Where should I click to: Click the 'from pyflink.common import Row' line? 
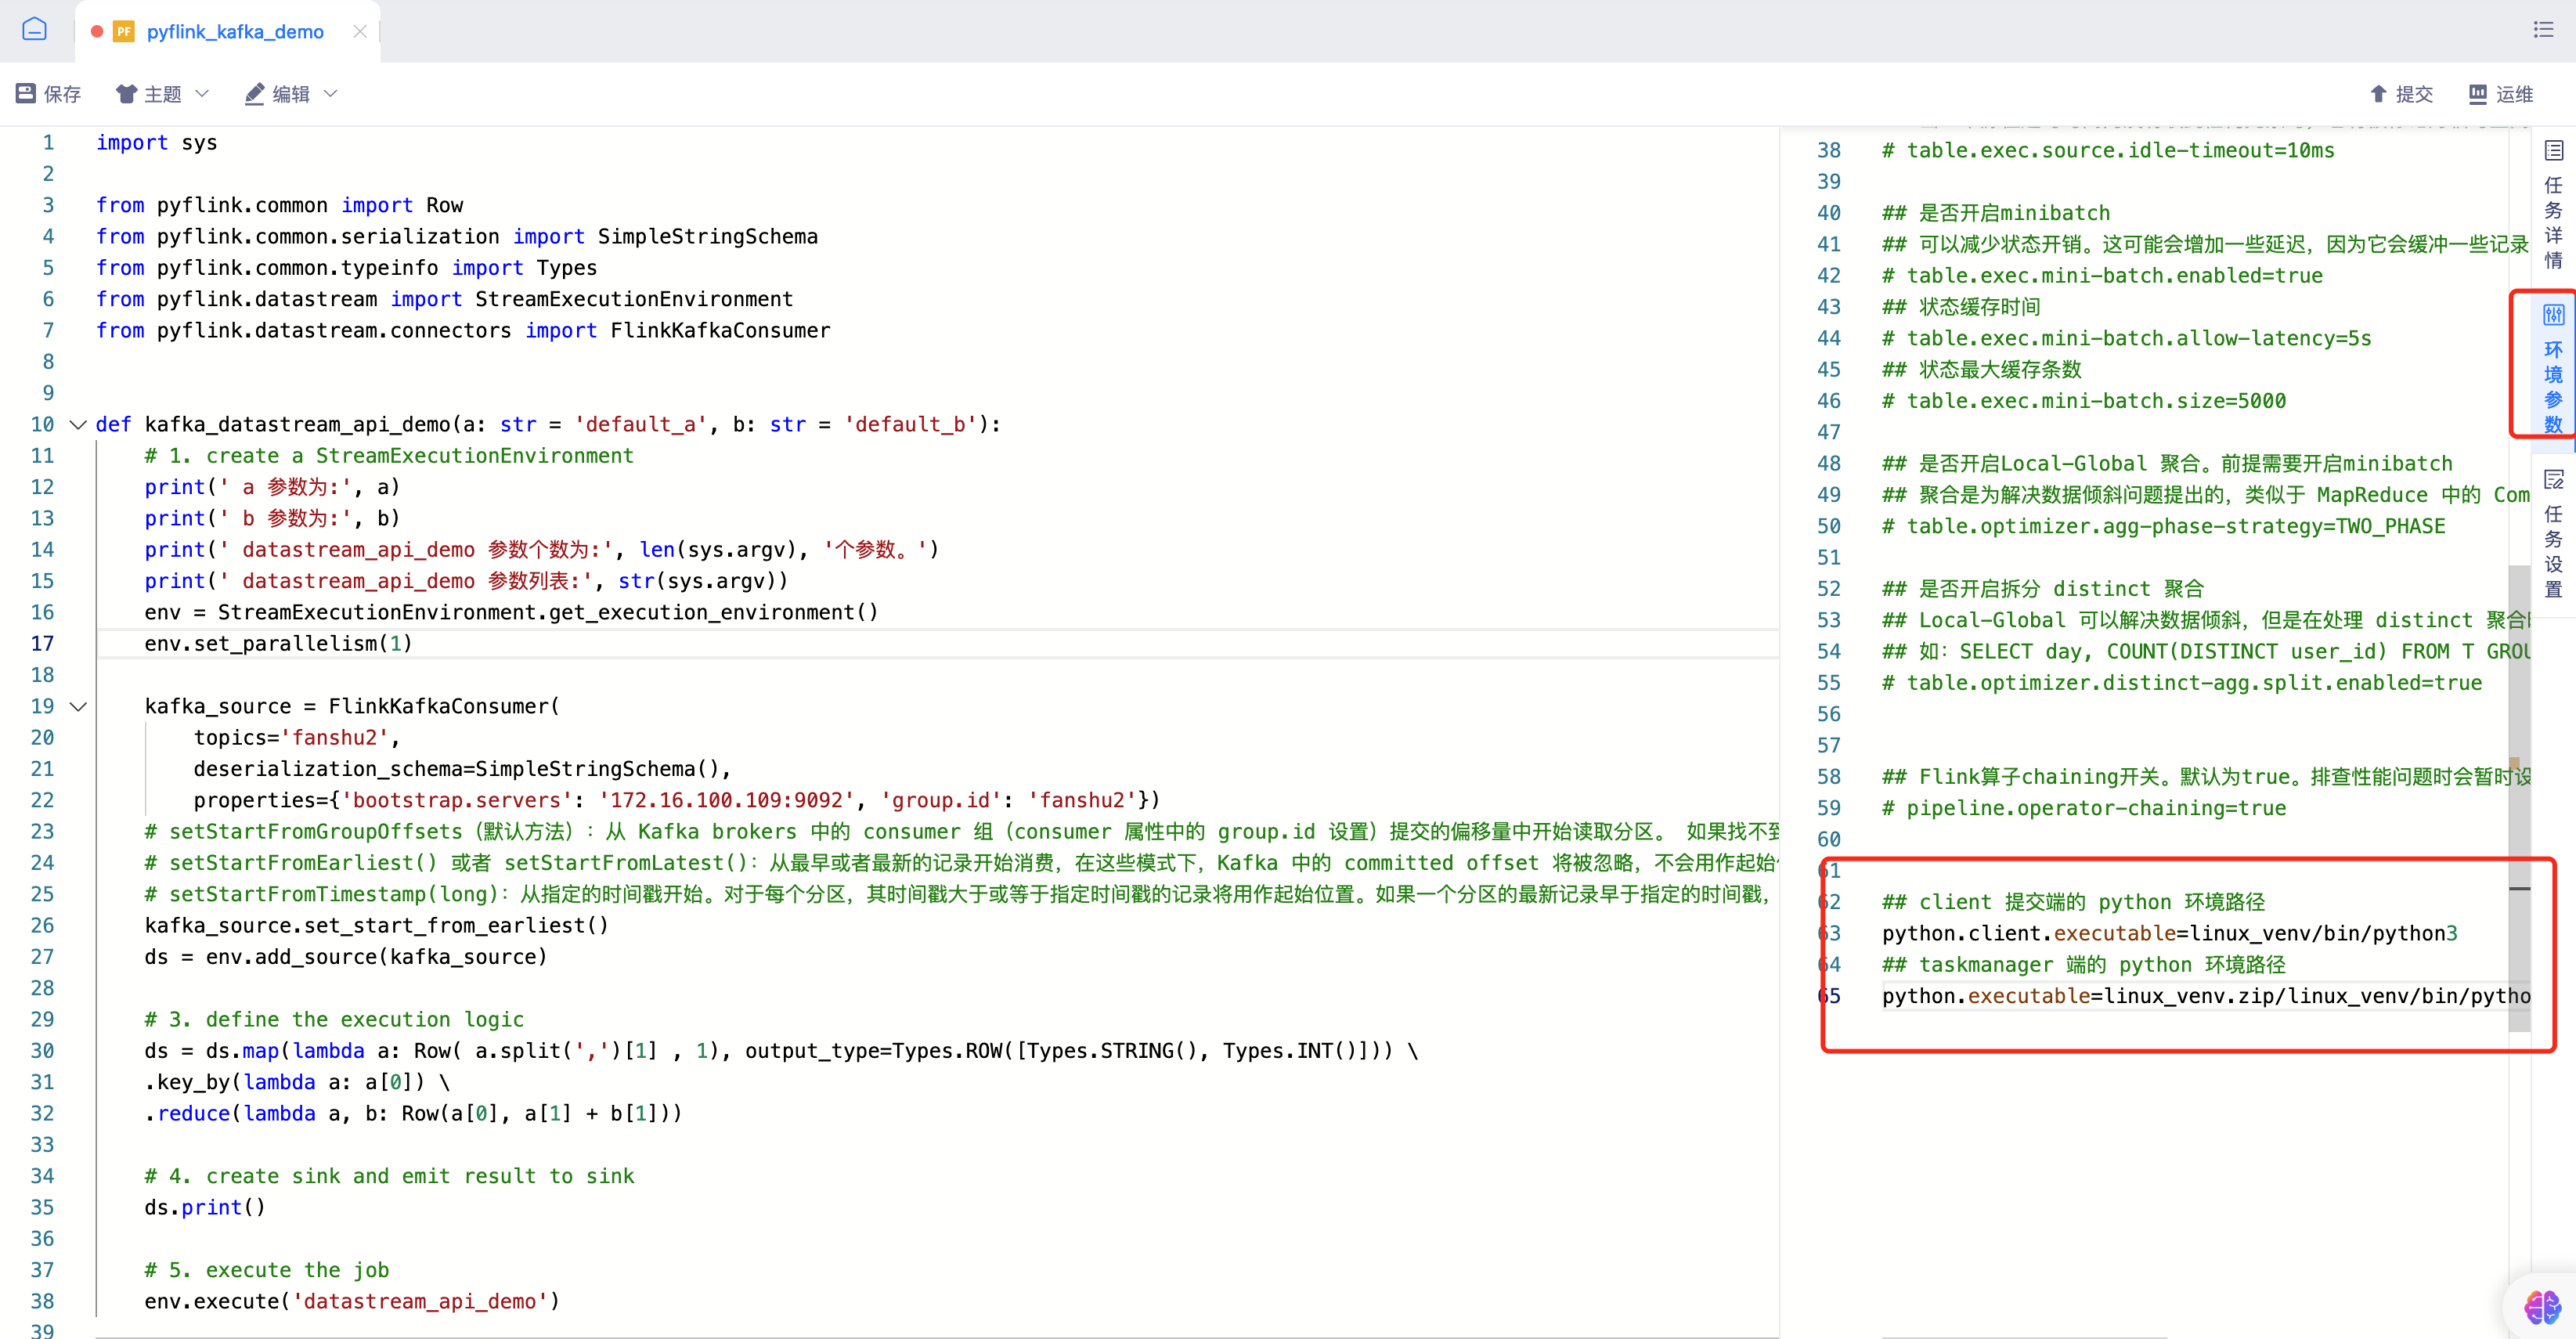click(x=279, y=206)
